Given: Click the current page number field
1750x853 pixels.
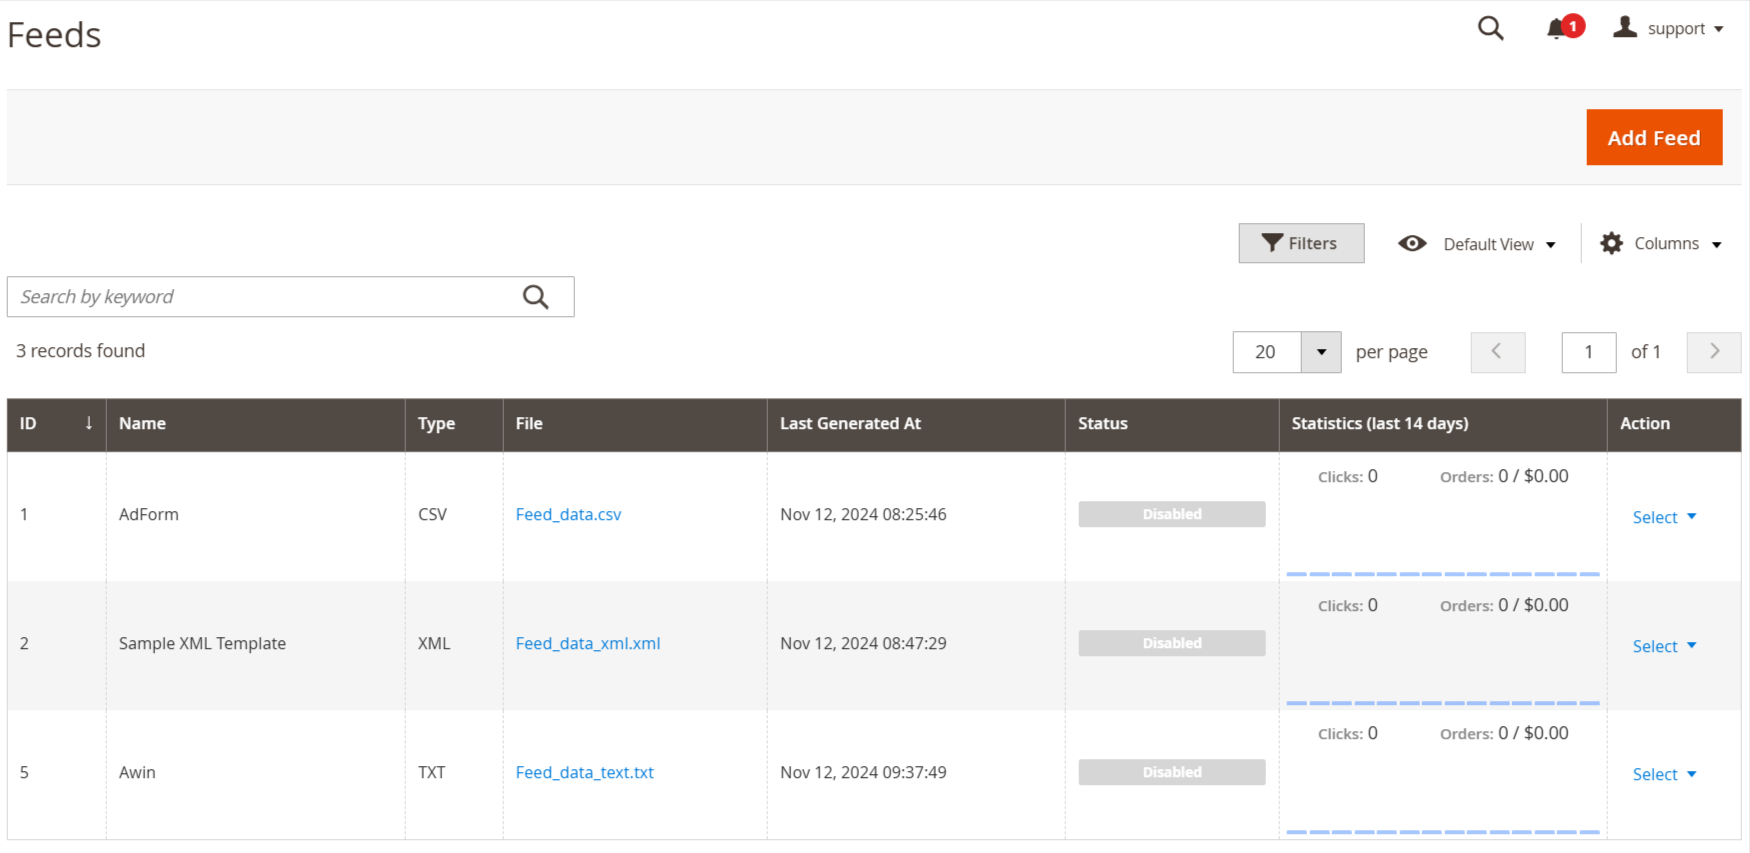Looking at the screenshot, I should [x=1588, y=352].
